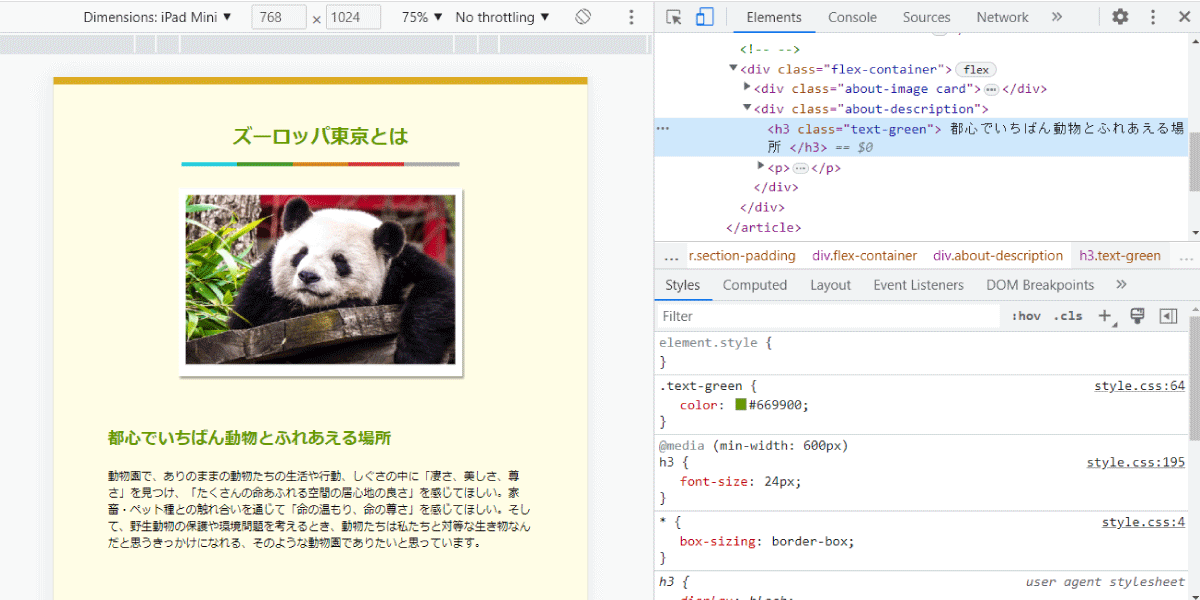This screenshot has width=1200, height=600.
Task: Switch to the Console tab
Action: [x=852, y=17]
